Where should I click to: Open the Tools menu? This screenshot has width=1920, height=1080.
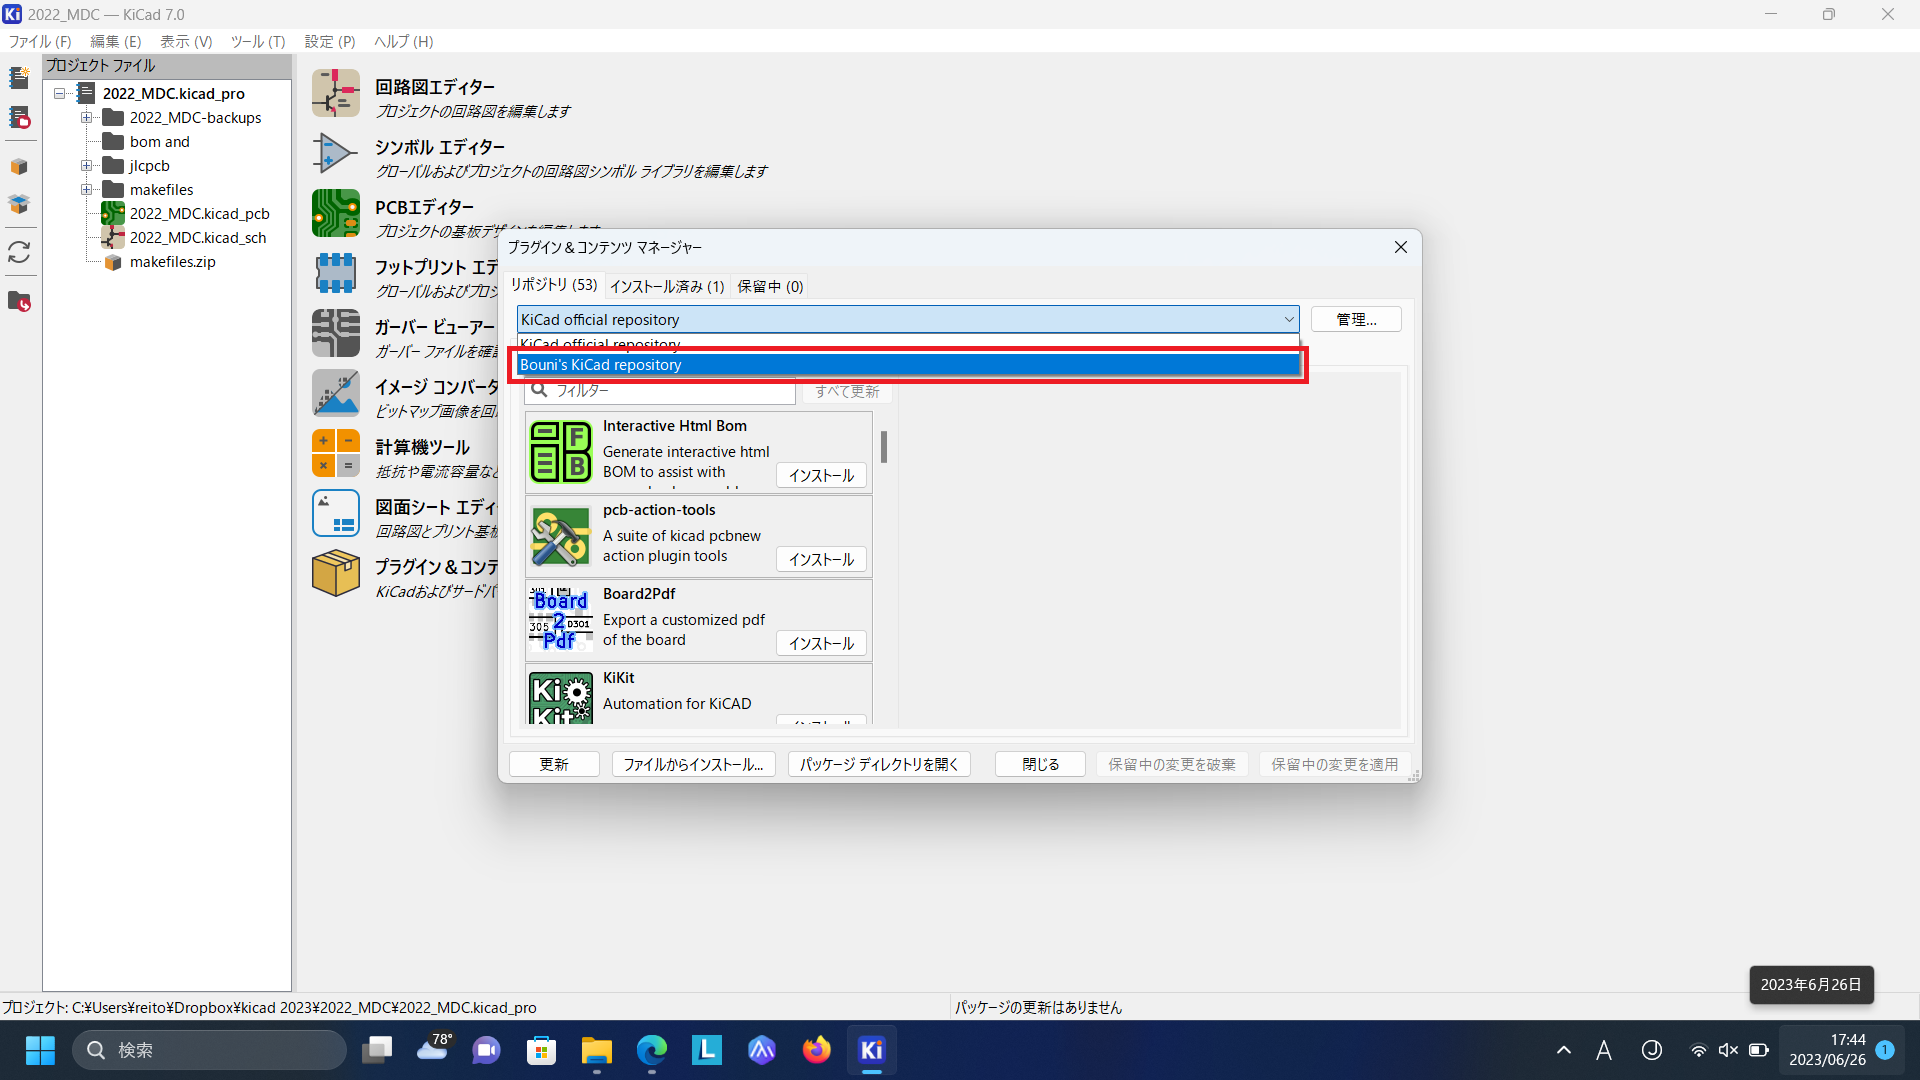point(257,41)
